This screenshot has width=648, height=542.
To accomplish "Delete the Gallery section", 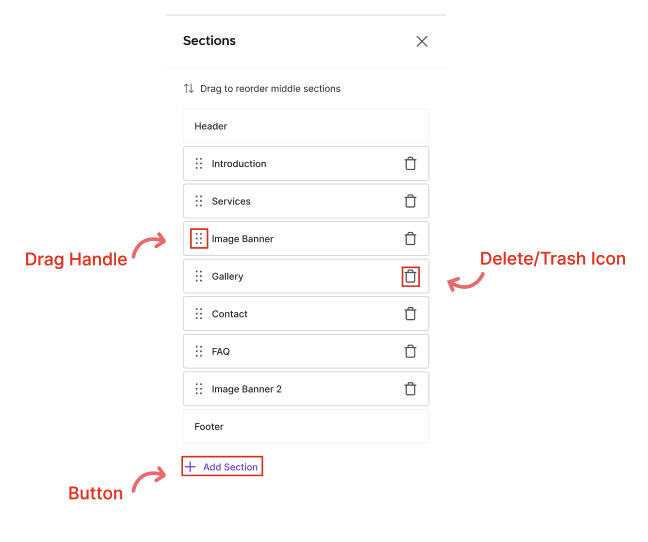I will pos(410,276).
